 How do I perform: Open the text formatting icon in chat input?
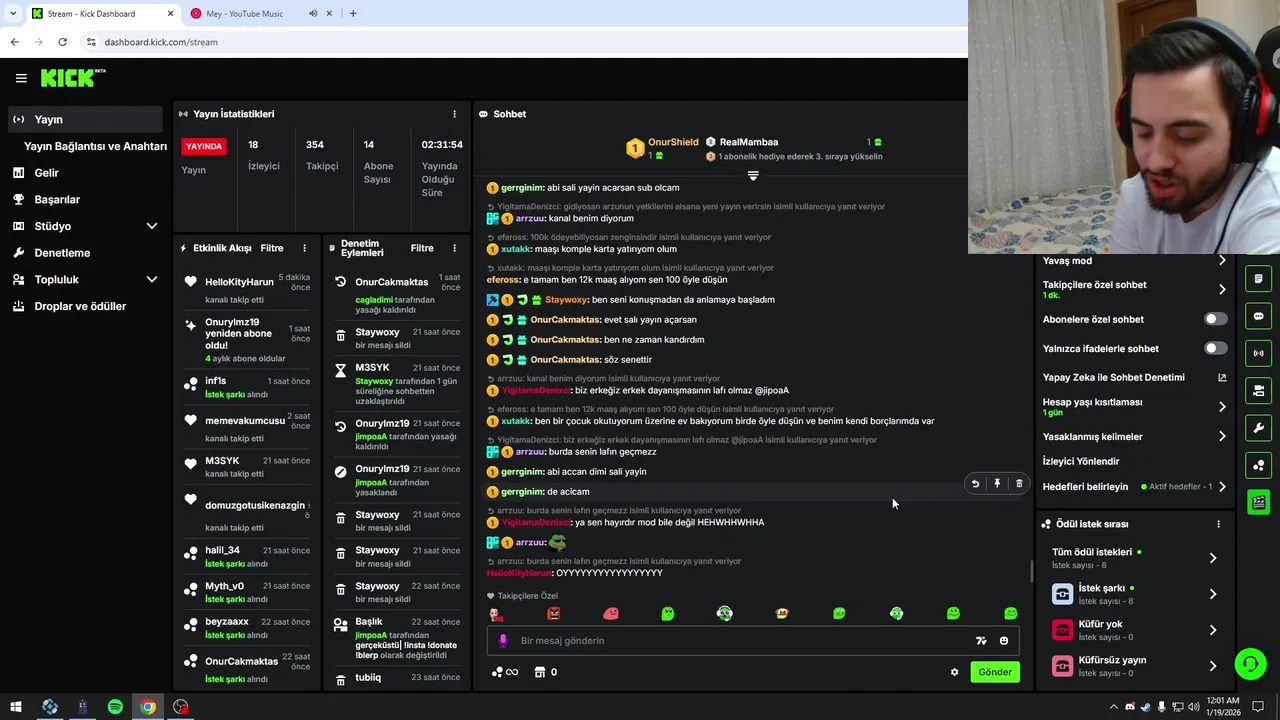click(981, 641)
